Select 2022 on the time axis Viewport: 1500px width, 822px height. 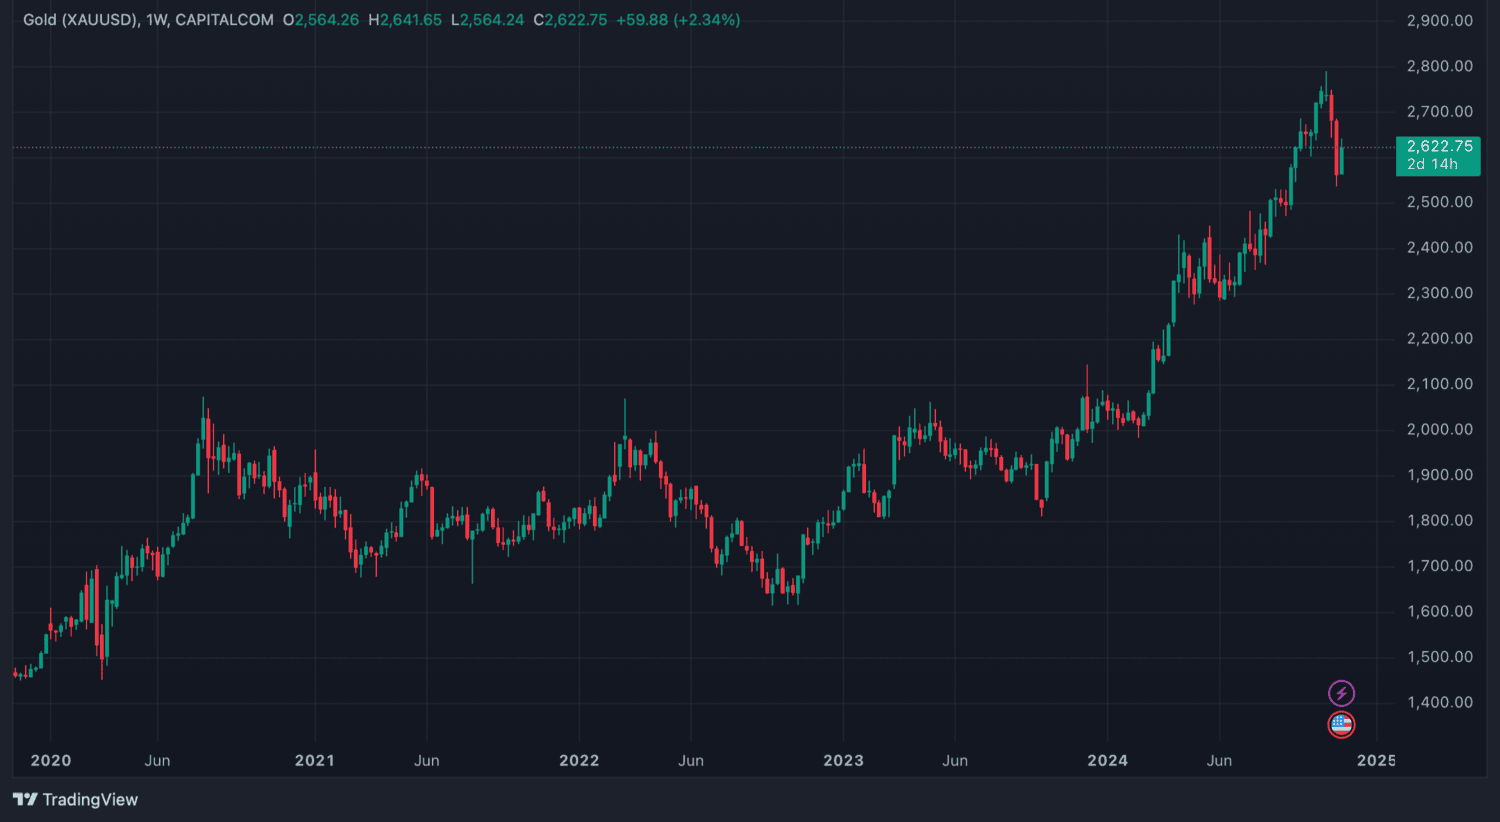pyautogui.click(x=579, y=760)
